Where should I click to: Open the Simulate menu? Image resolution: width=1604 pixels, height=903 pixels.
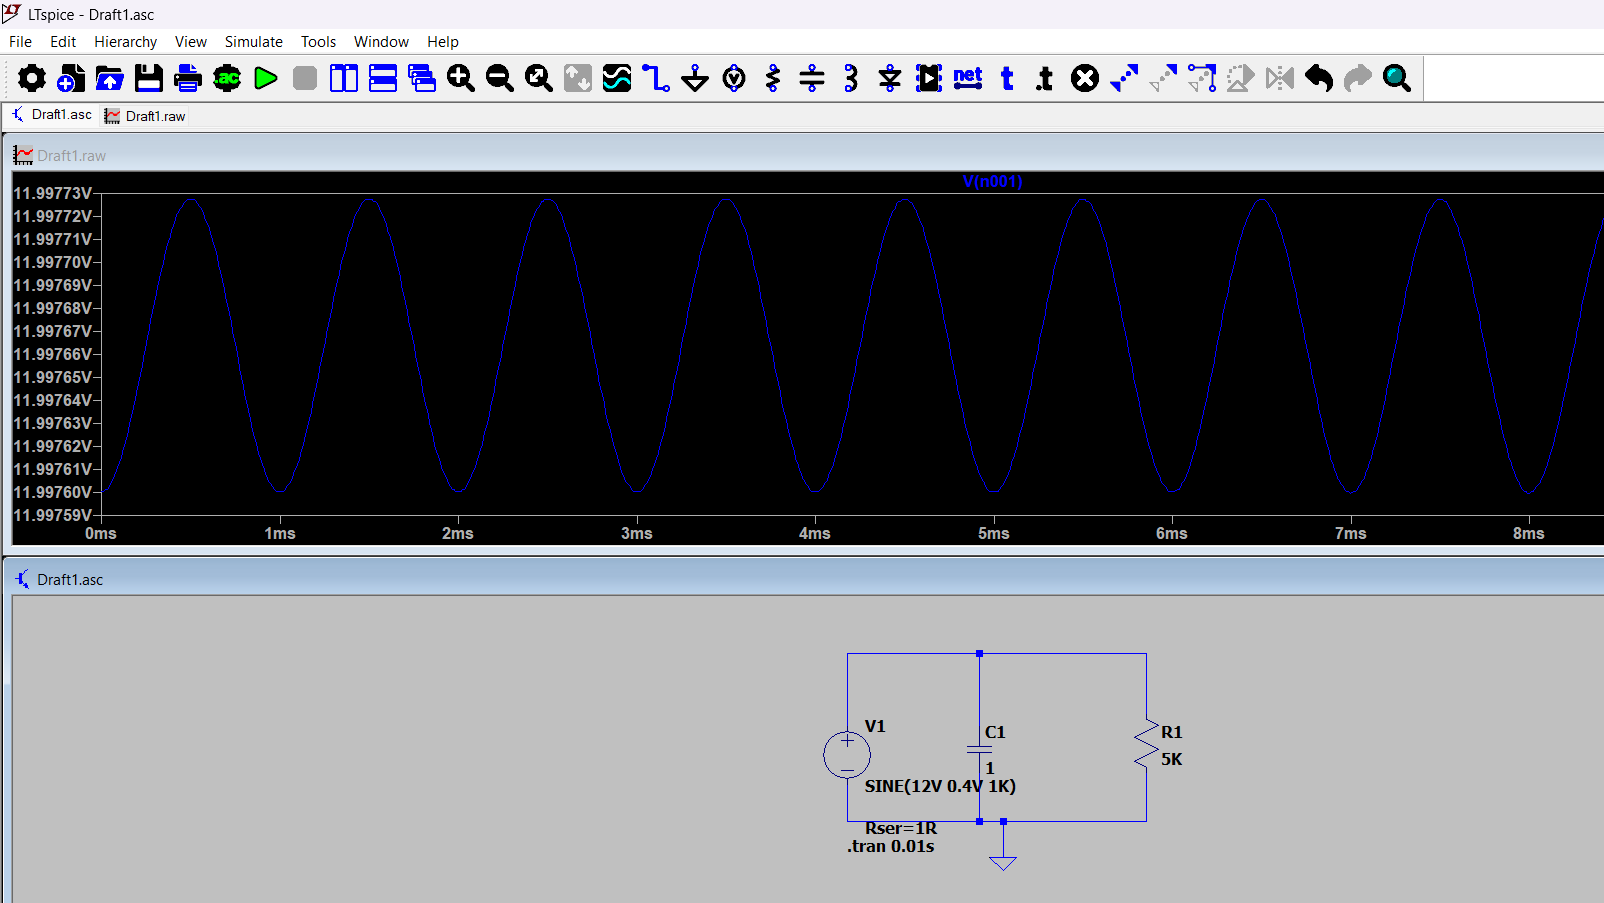coord(253,42)
